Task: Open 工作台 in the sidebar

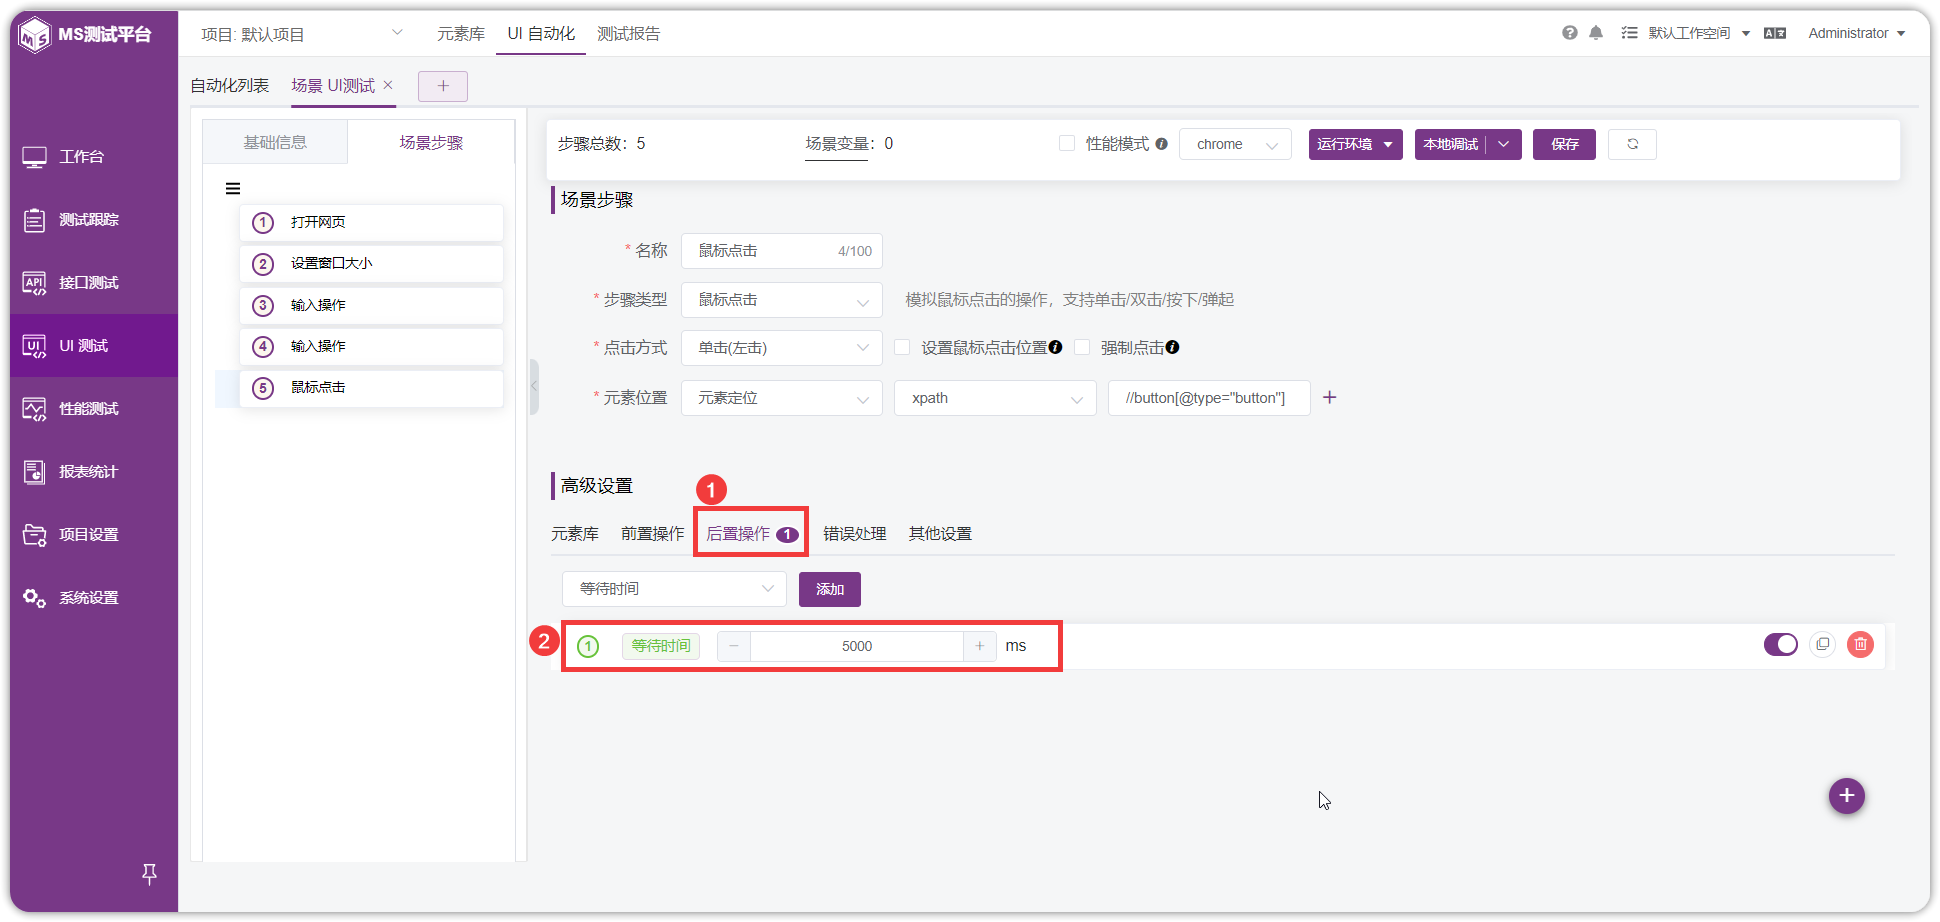Action: click(94, 157)
